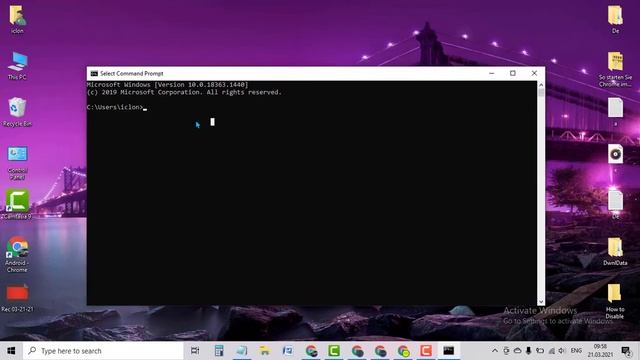Show hidden system tray icons
Image resolution: width=640 pixels, height=360 pixels.
[495, 351]
